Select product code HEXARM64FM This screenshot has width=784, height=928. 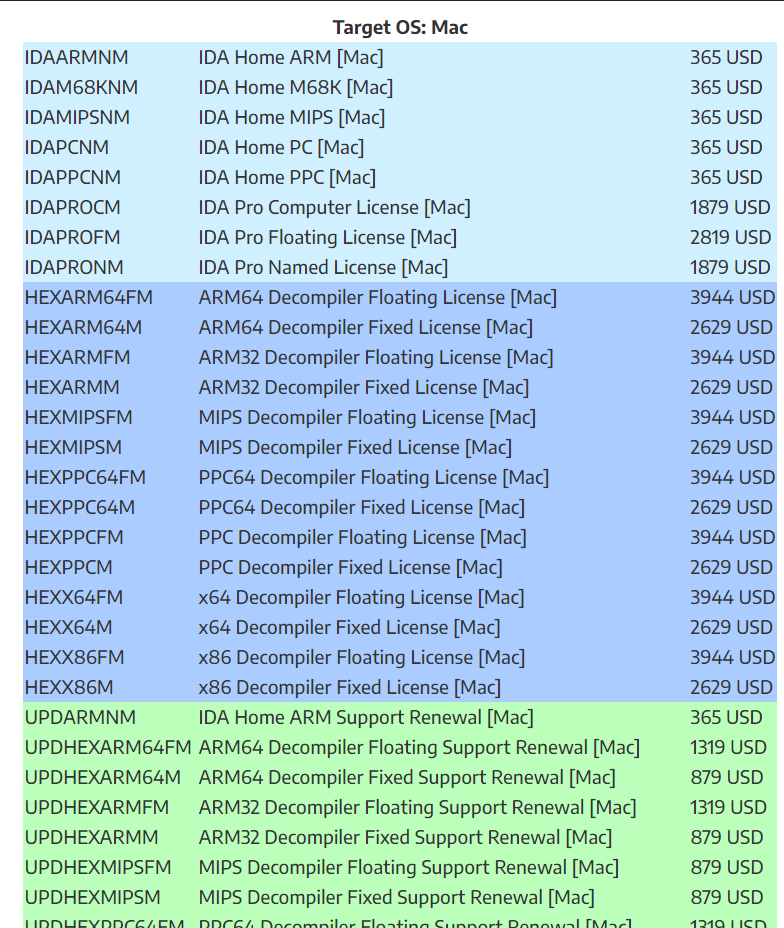89,297
